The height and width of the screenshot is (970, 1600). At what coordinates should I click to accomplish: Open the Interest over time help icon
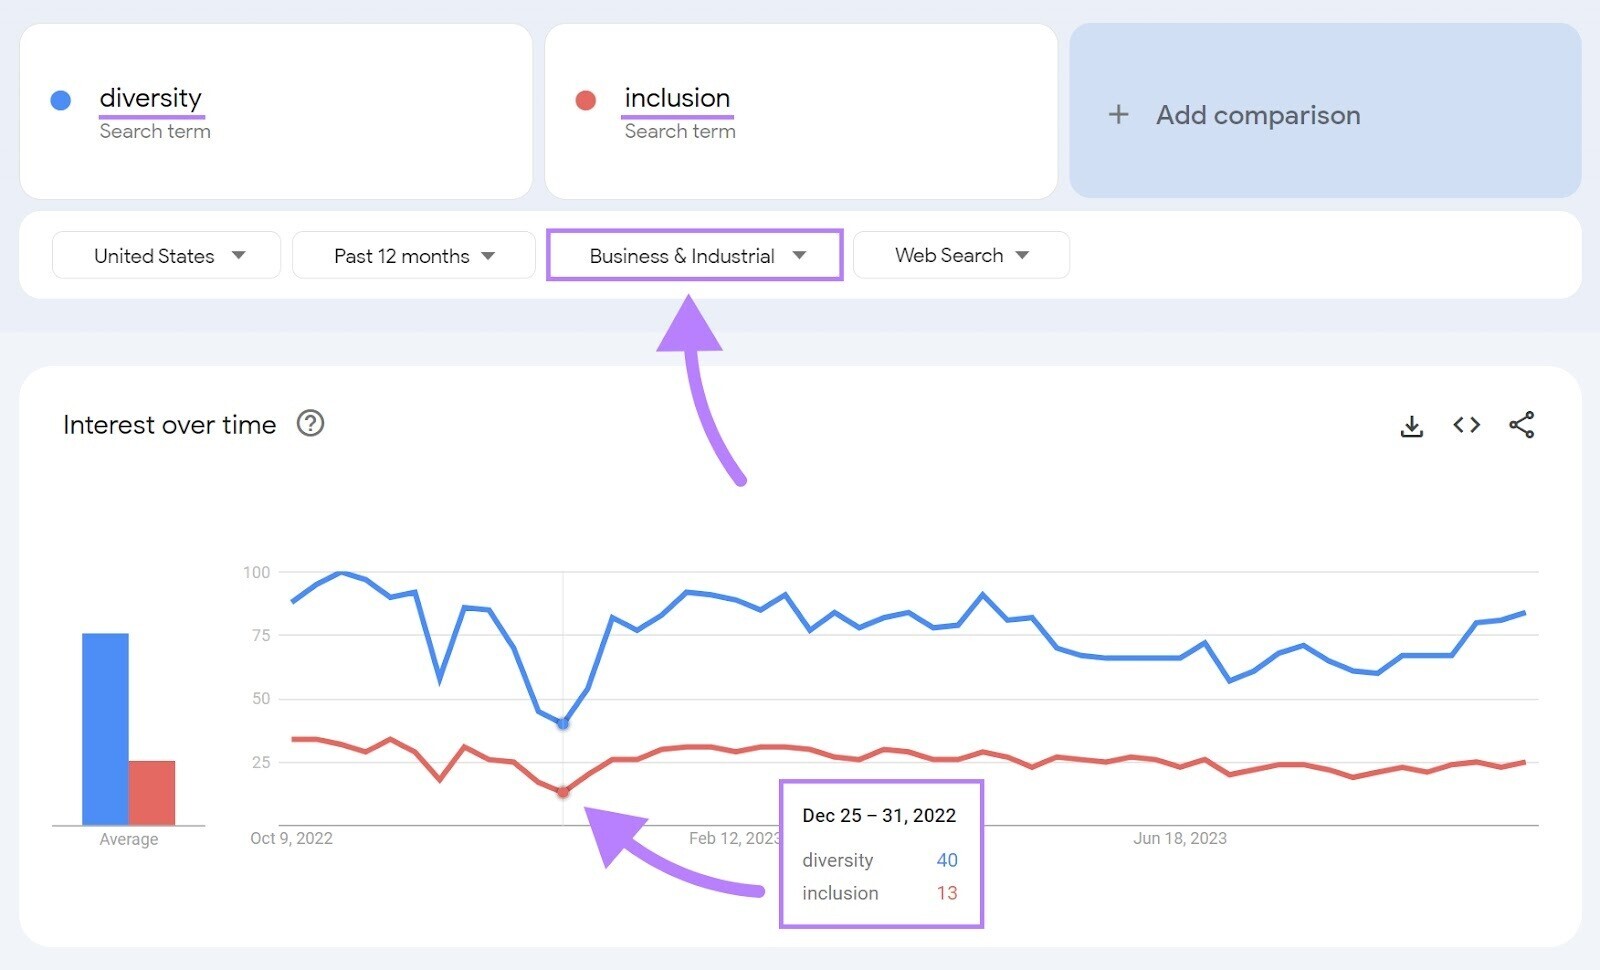tap(310, 424)
